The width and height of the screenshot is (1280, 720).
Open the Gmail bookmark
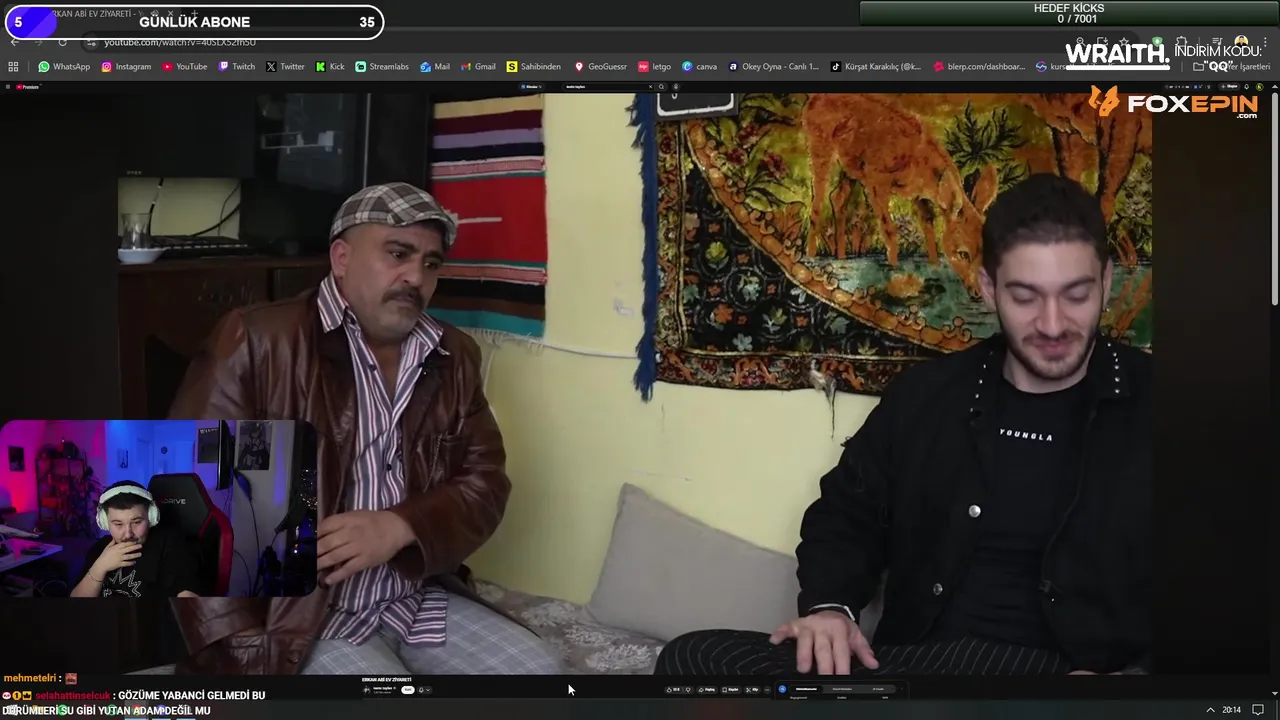[478, 66]
